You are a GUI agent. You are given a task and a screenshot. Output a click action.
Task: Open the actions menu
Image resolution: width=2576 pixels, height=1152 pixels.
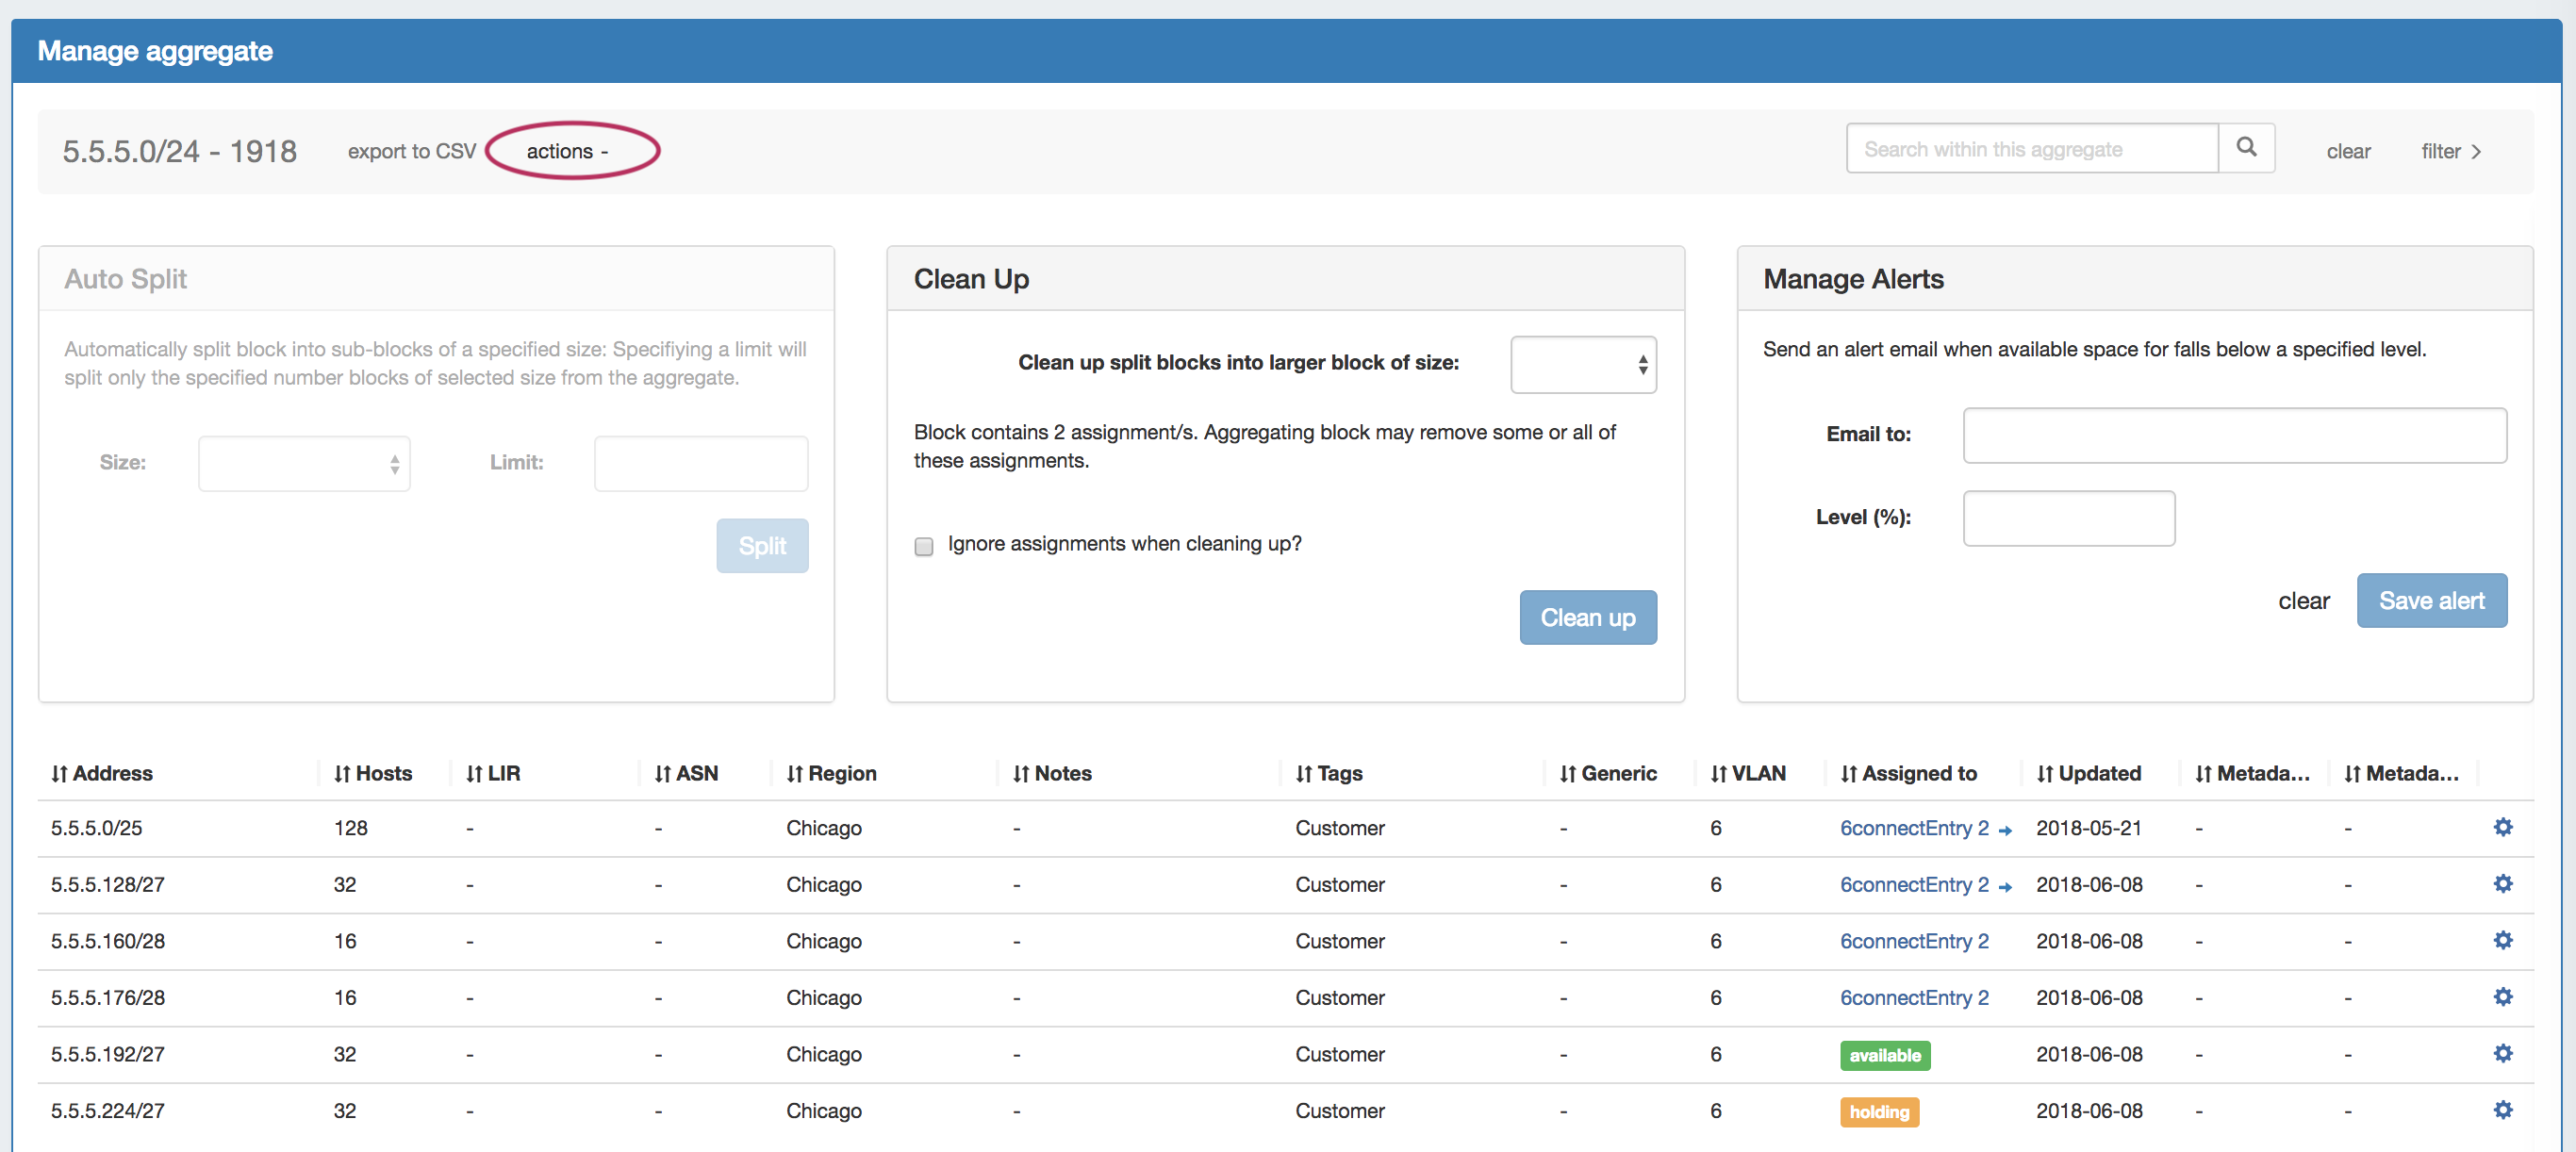point(567,151)
